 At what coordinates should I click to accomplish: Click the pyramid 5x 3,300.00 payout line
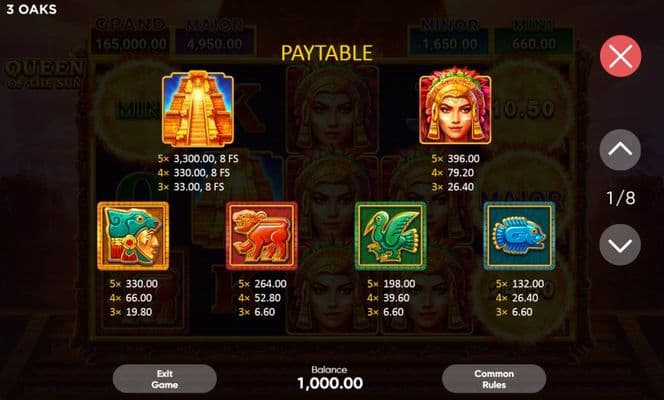pyautogui.click(x=198, y=159)
